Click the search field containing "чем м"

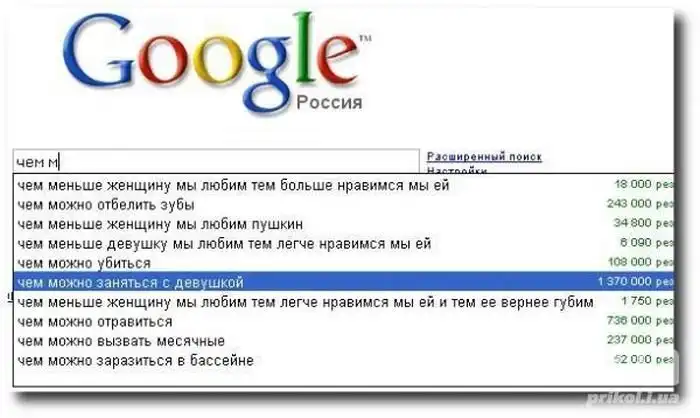click(x=215, y=159)
